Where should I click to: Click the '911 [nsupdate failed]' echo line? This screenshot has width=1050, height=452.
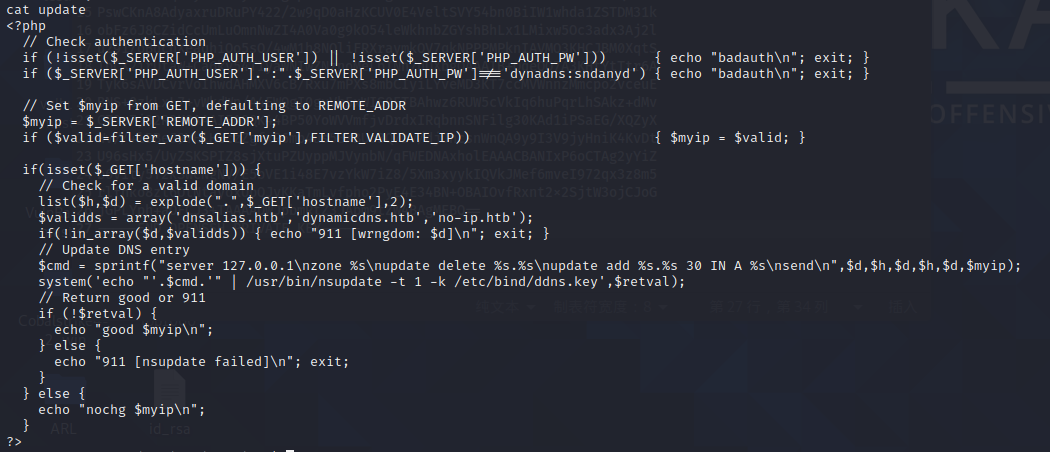(x=202, y=362)
